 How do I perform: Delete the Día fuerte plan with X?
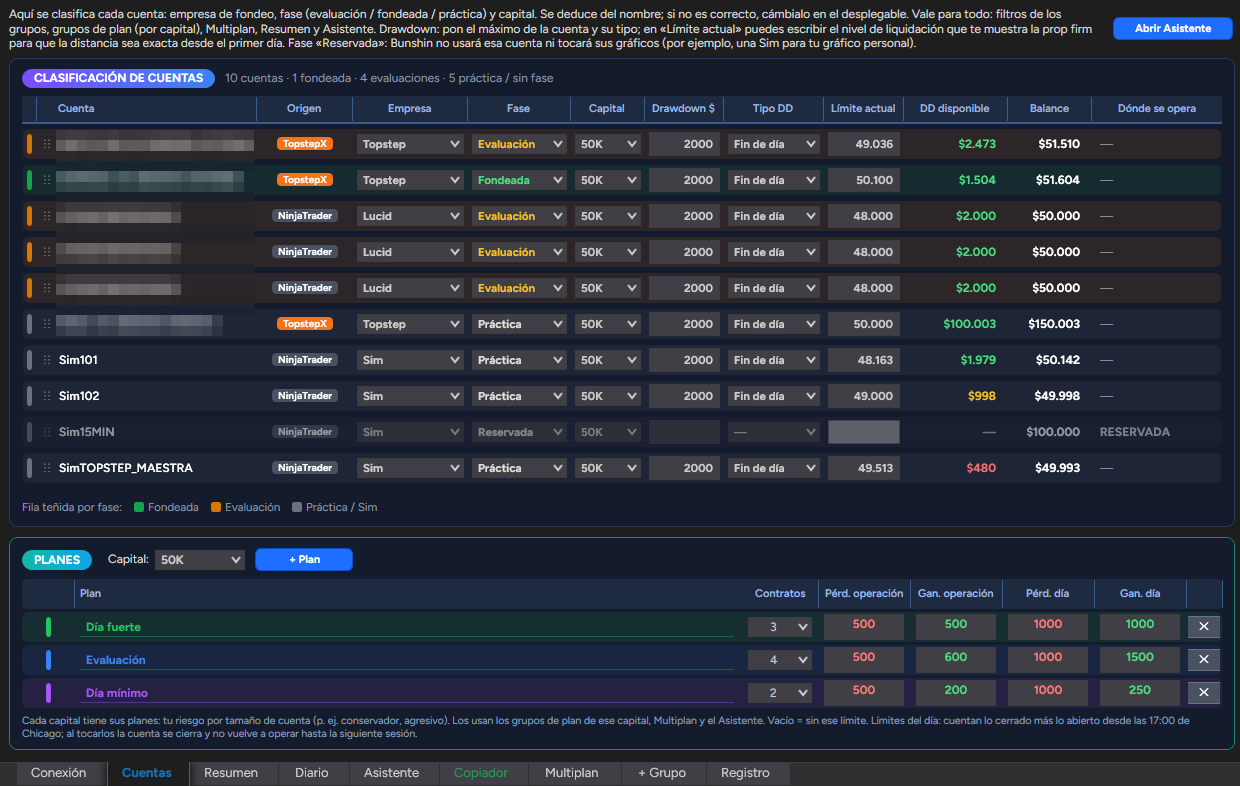1203,627
